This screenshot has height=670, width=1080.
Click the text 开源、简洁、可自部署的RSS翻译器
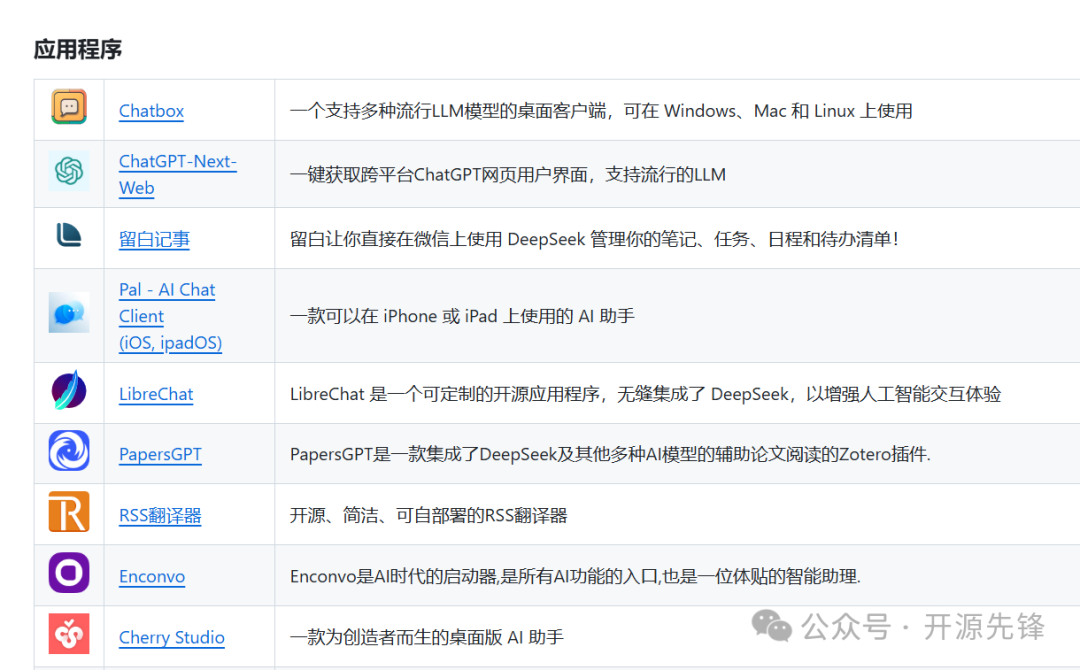(x=428, y=516)
